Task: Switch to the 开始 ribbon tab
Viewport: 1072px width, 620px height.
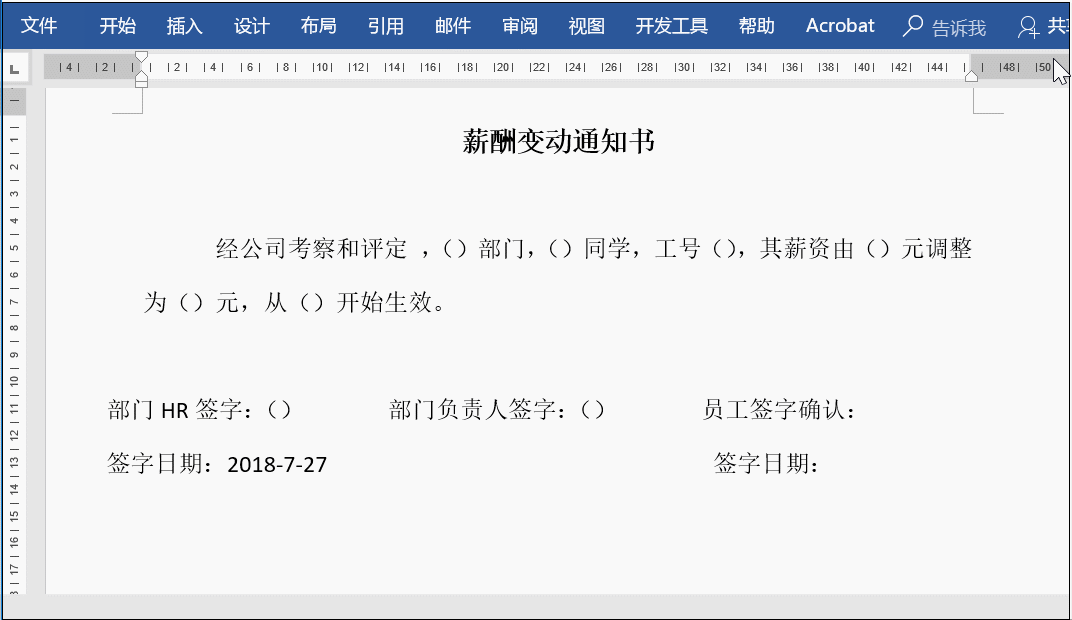Action: (x=117, y=25)
